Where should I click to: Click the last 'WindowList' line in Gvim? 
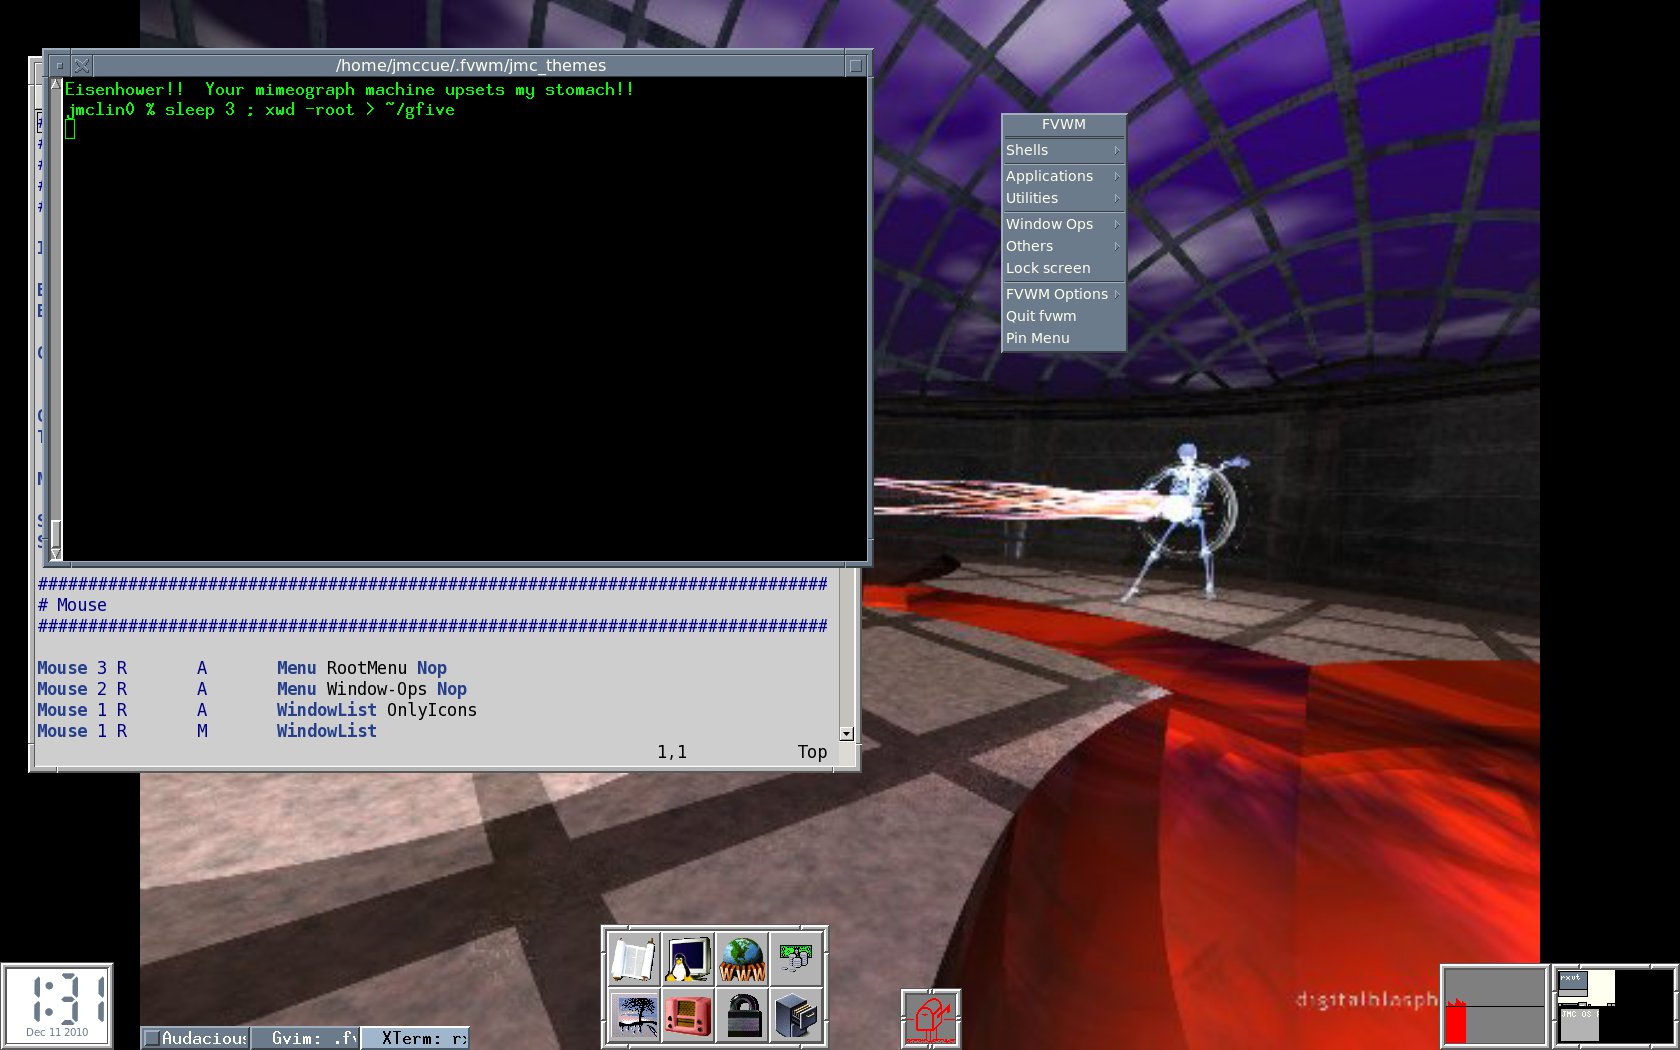(327, 731)
